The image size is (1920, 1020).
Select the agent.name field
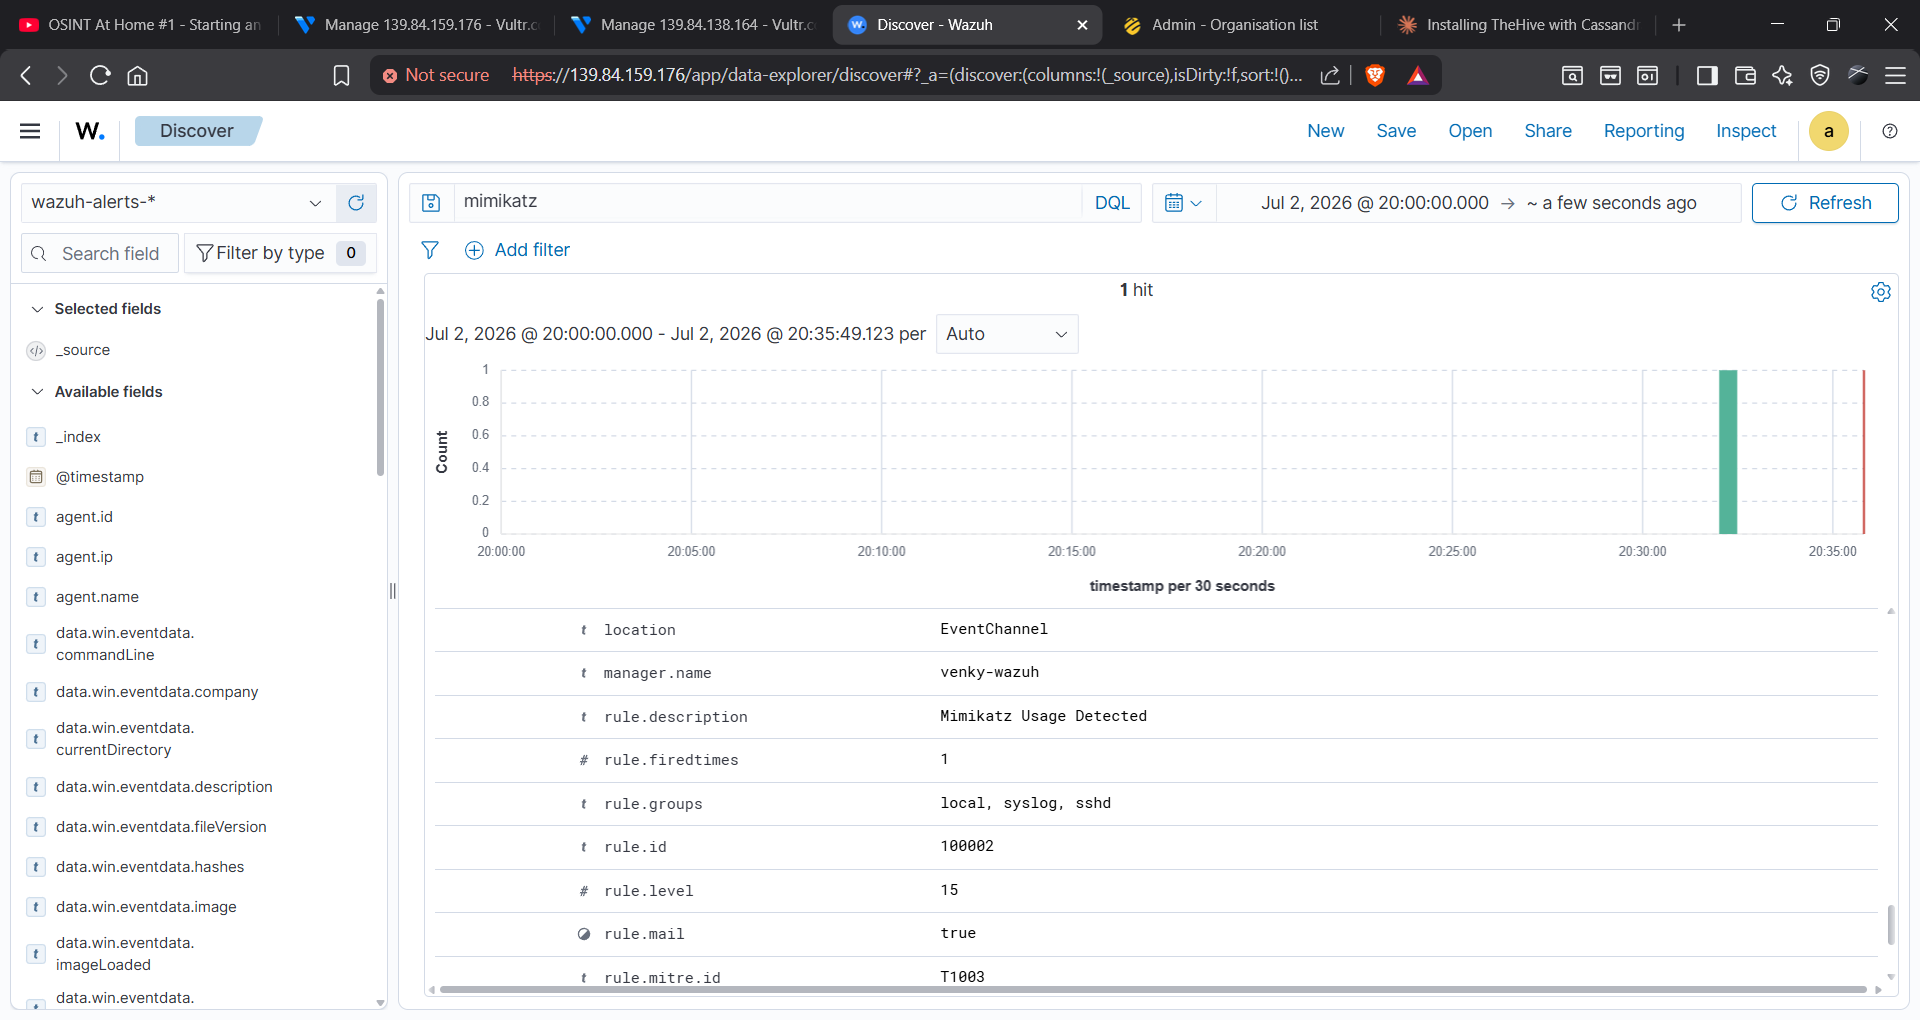click(x=97, y=597)
